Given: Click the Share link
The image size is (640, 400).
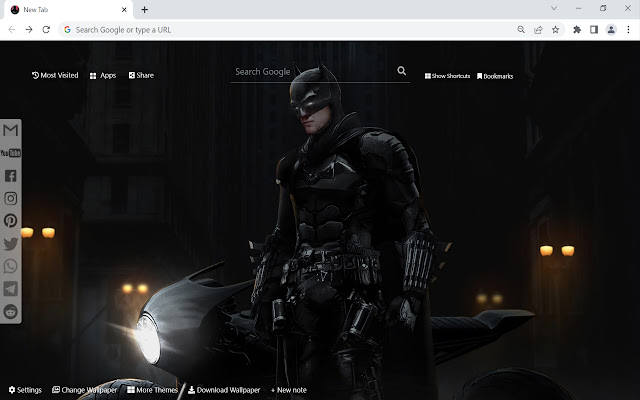Looking at the screenshot, I should (x=141, y=75).
